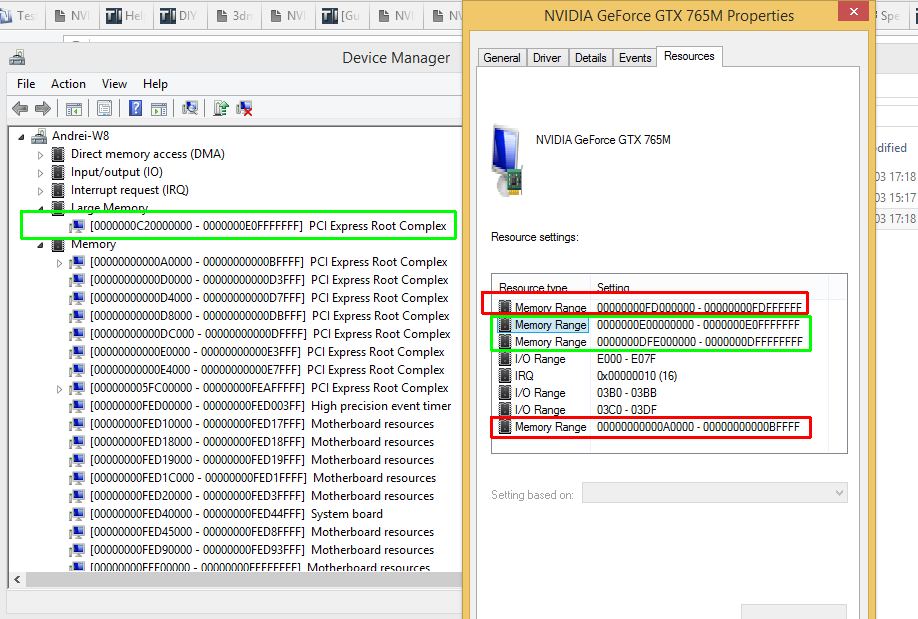
Task: Click the chip icon beside Direct memory access (DMA)
Action: (x=58, y=154)
